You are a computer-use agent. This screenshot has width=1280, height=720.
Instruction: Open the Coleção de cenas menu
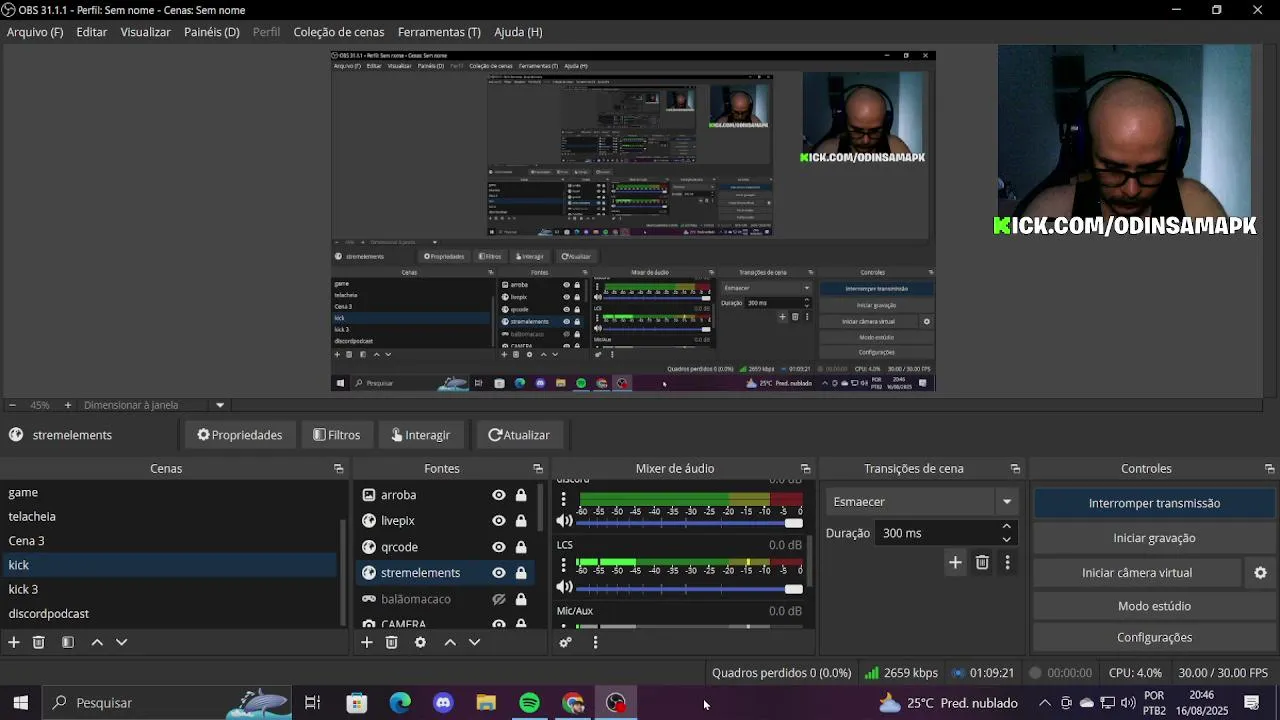coord(339,32)
